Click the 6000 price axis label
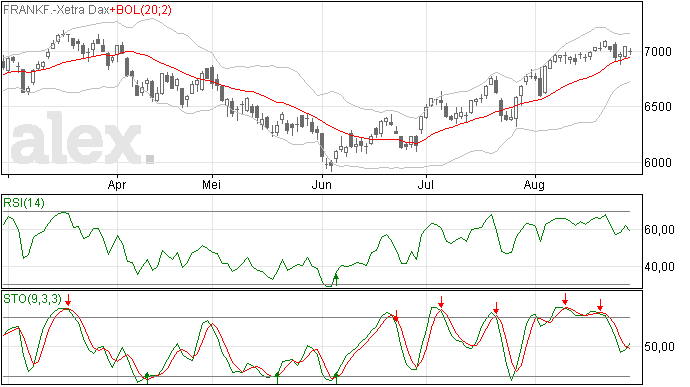This screenshot has width=690, height=387. coord(658,163)
